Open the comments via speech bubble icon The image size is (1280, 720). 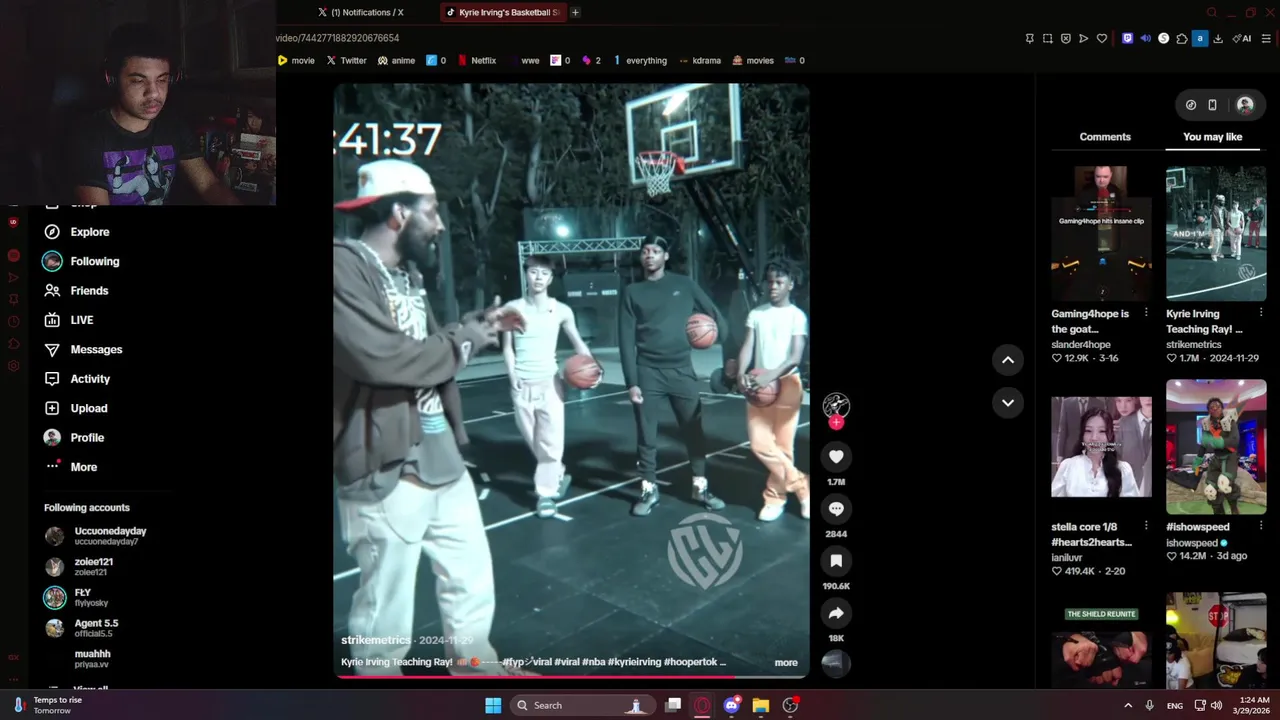click(836, 509)
